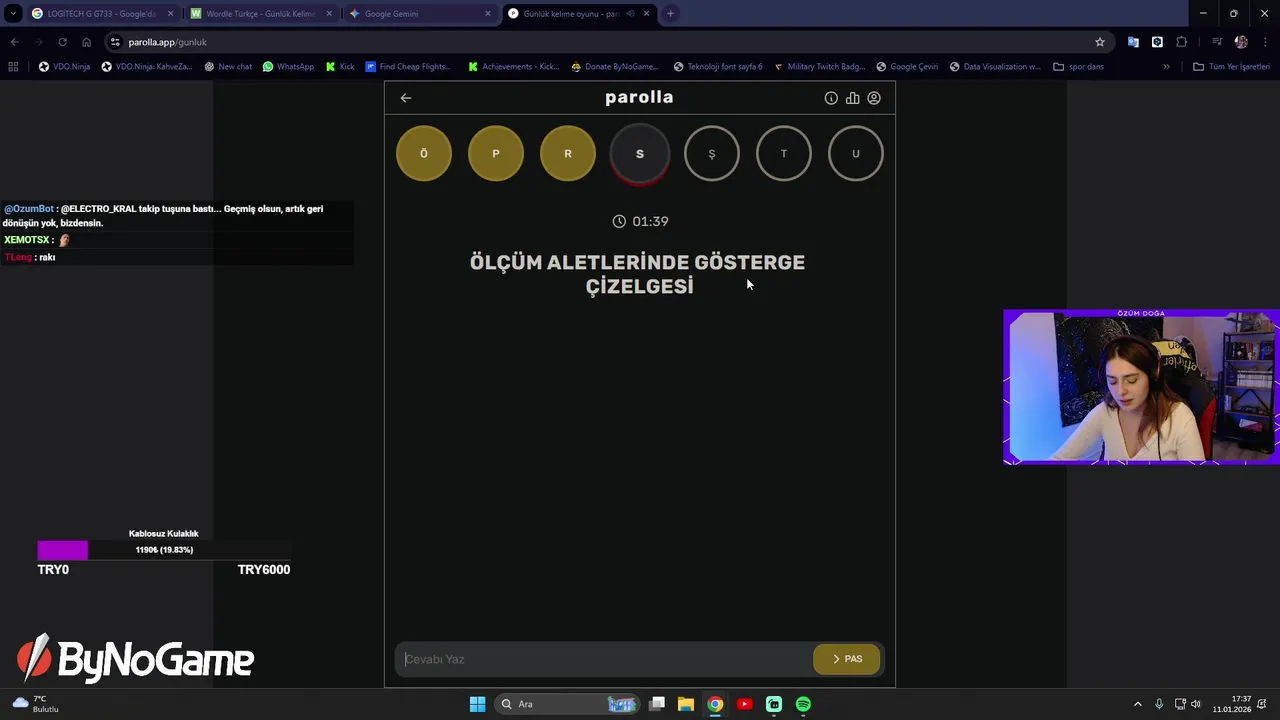
Task: Select the letter Ö circle
Action: [x=424, y=154]
